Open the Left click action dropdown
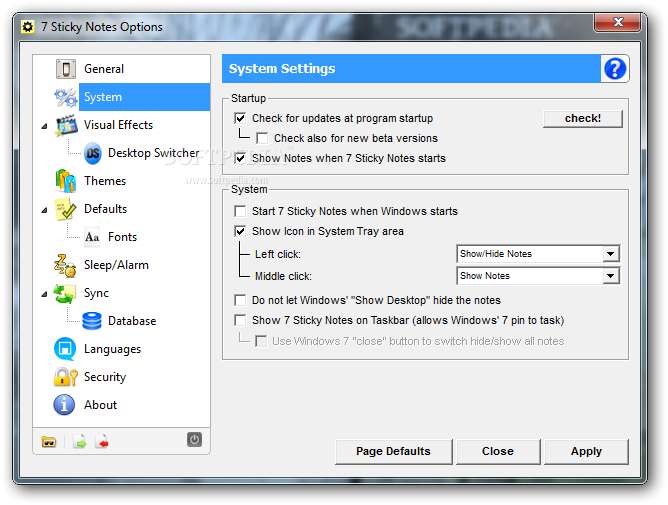 click(x=538, y=254)
